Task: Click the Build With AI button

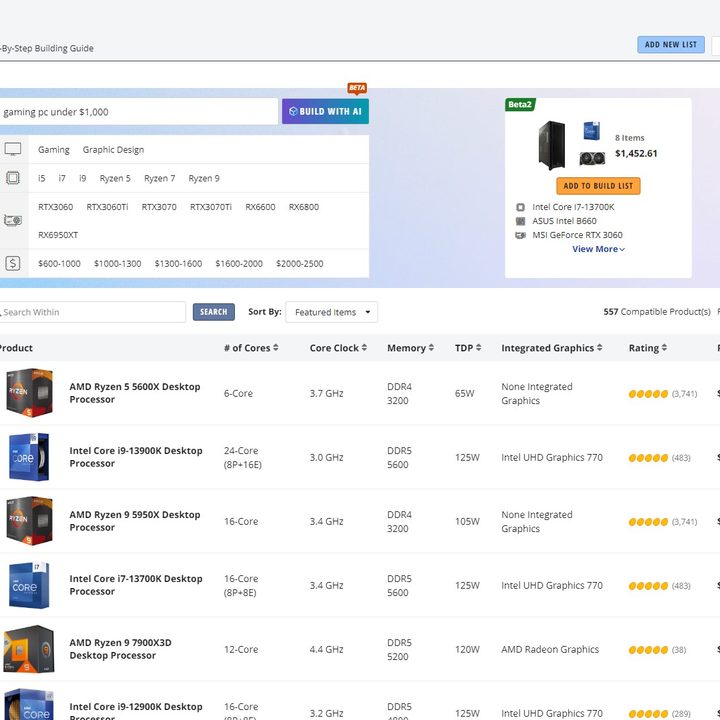Action: click(x=325, y=111)
